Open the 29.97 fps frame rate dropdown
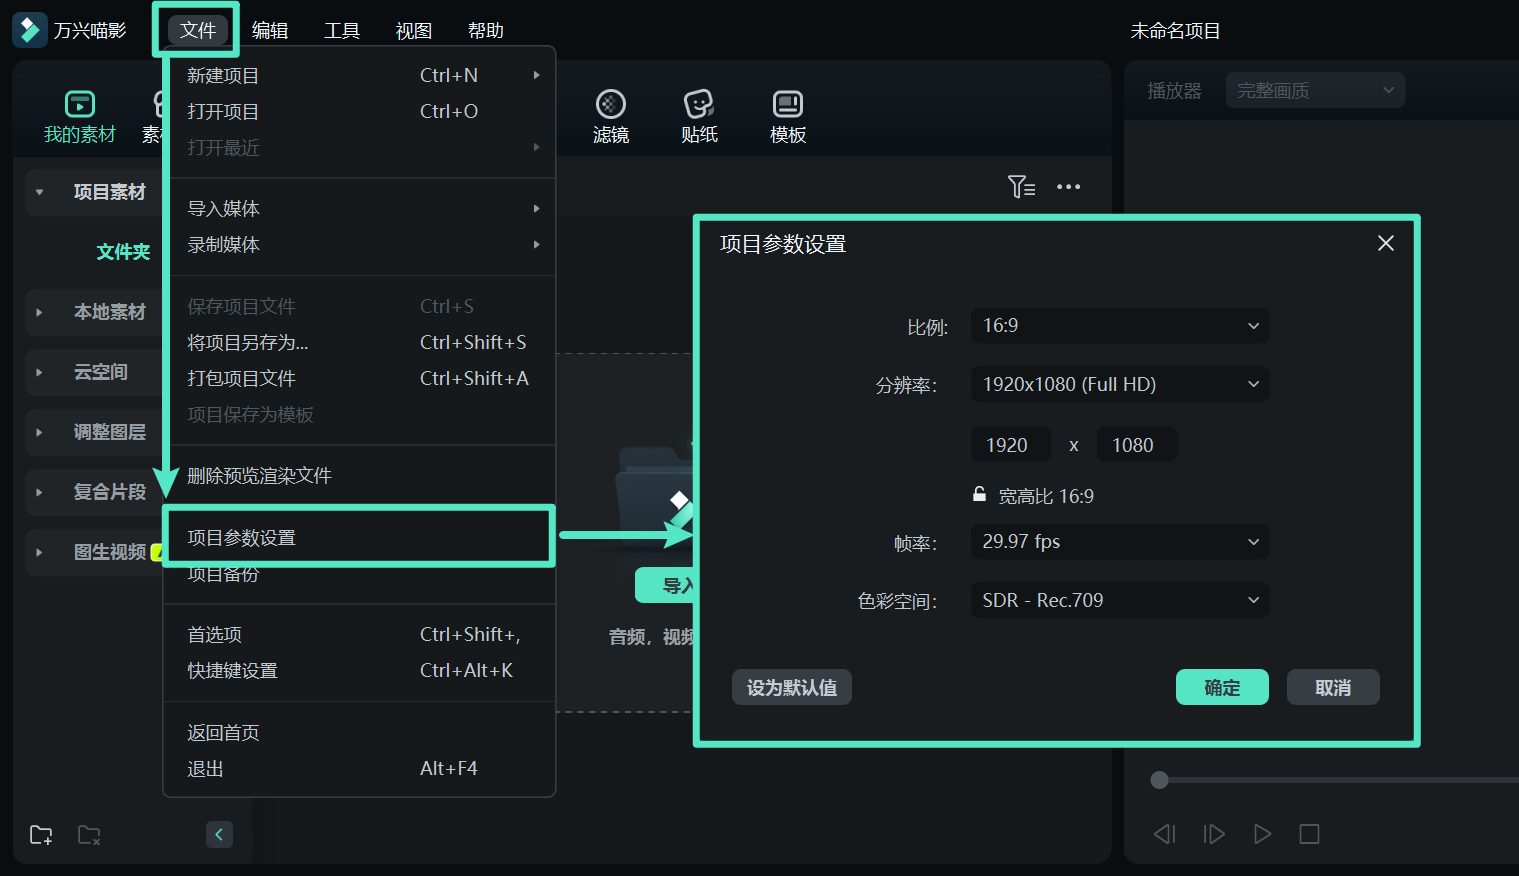1519x876 pixels. click(x=1119, y=542)
